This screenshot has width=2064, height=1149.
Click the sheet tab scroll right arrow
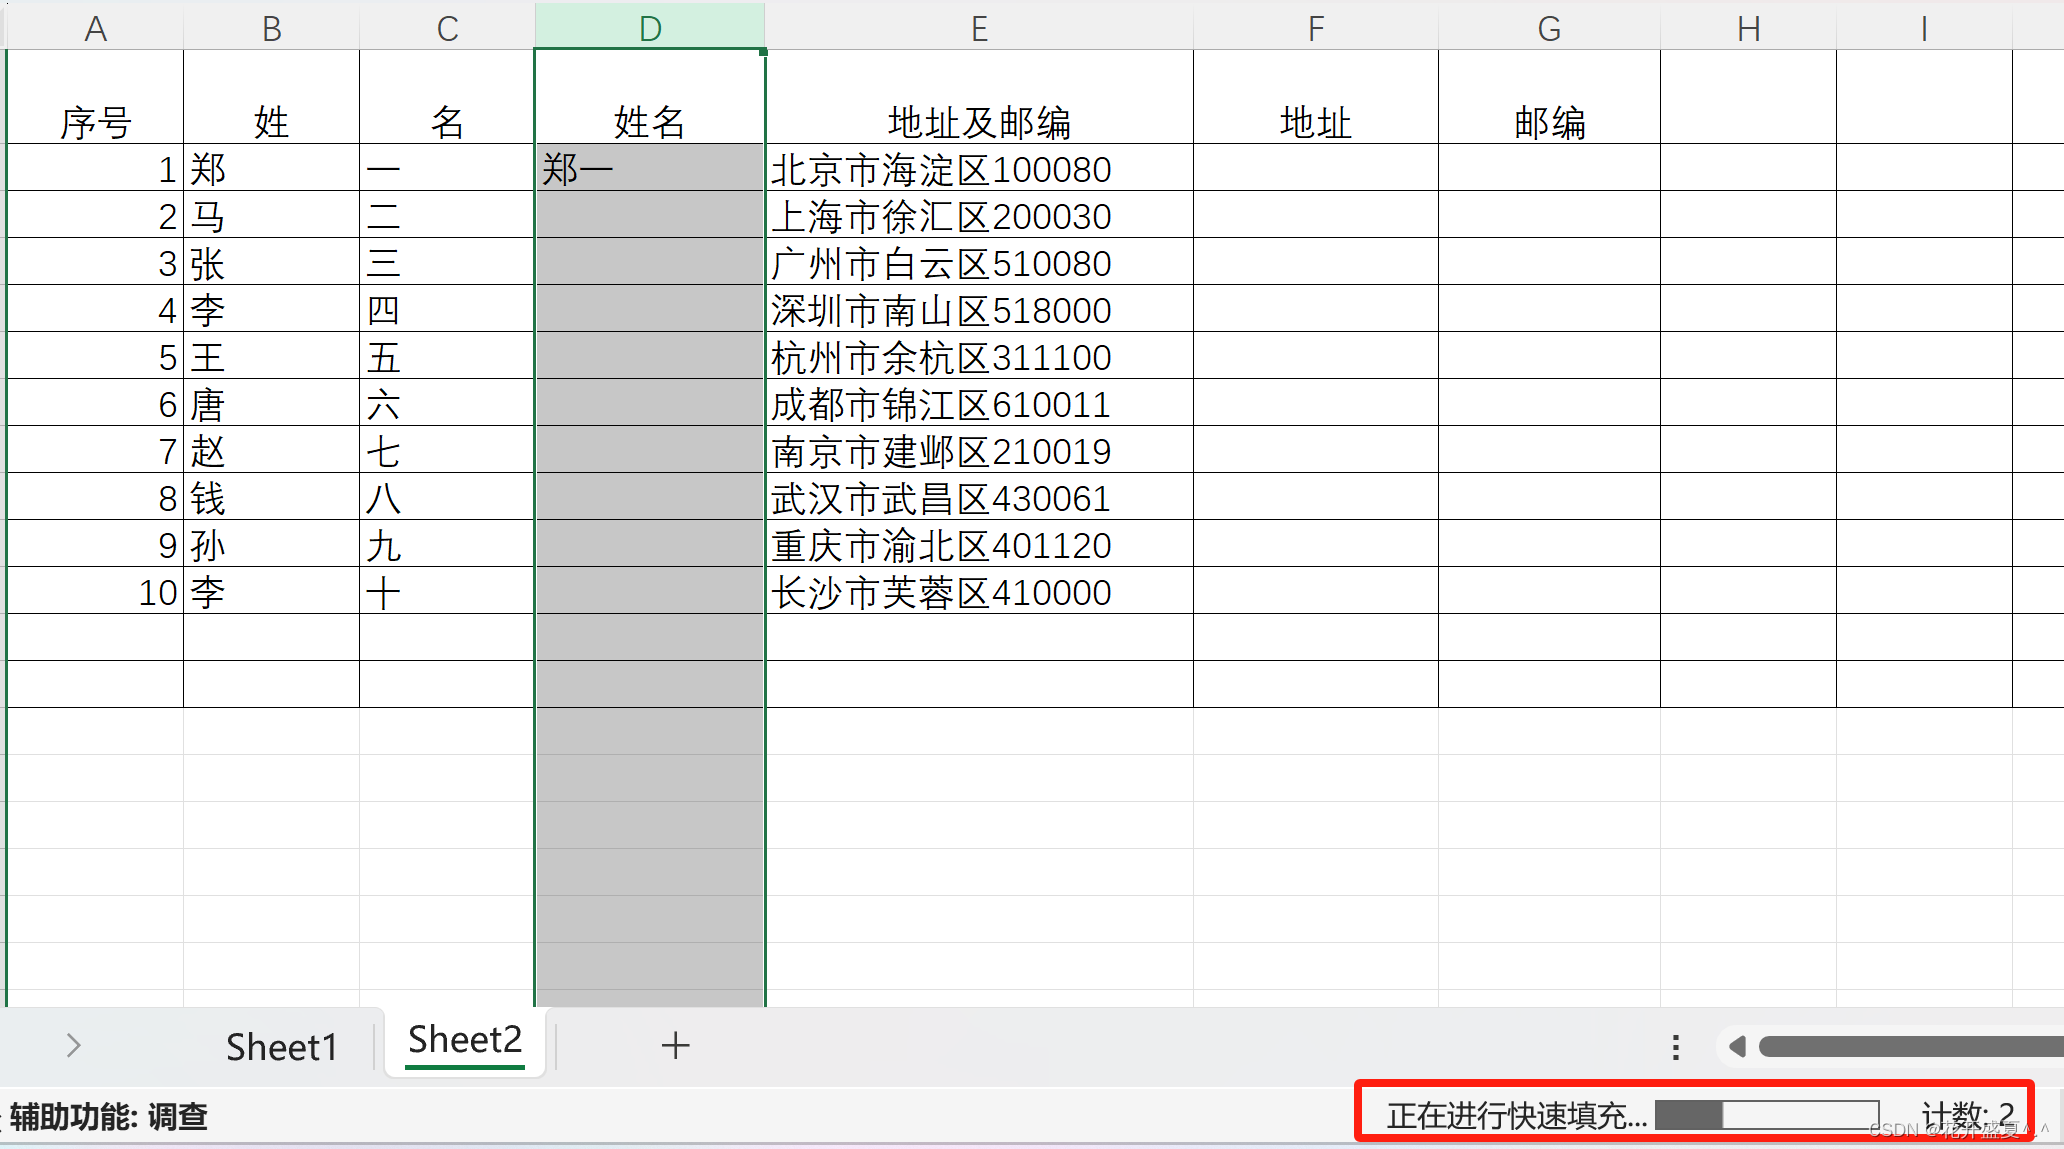point(73,1045)
